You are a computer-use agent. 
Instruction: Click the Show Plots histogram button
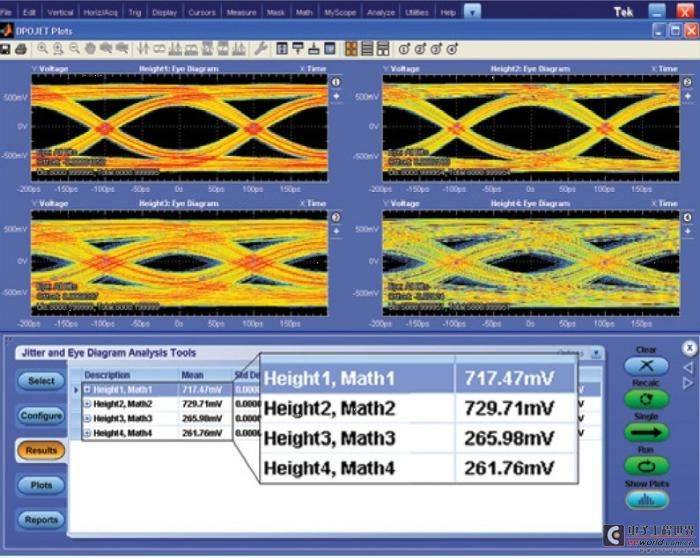646,500
